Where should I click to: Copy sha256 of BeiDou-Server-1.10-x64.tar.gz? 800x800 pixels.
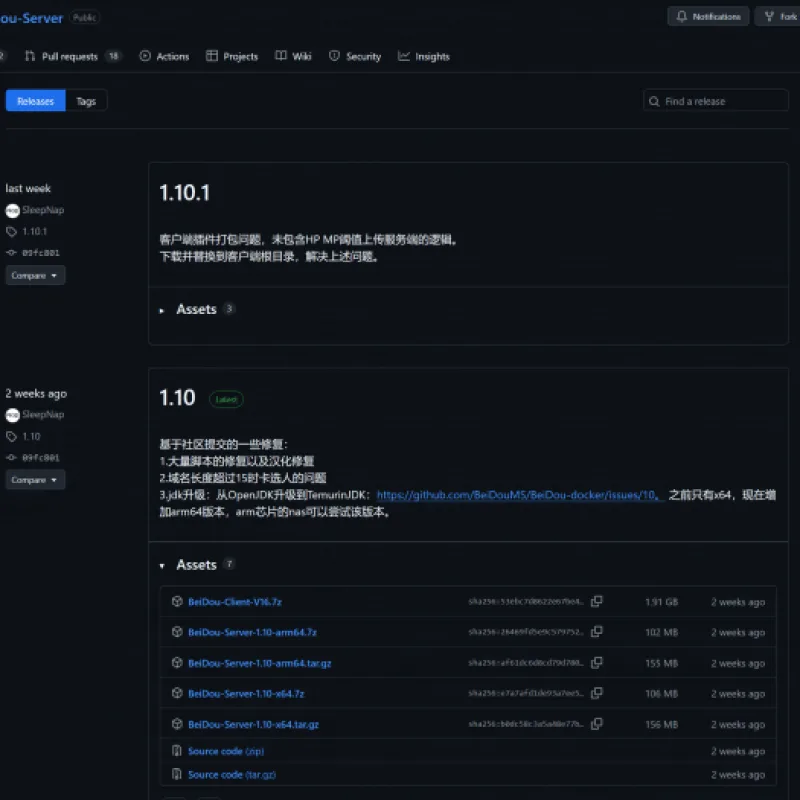[596, 724]
